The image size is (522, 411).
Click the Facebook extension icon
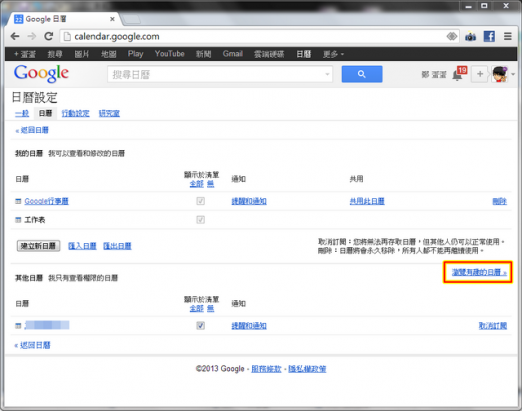click(x=489, y=36)
